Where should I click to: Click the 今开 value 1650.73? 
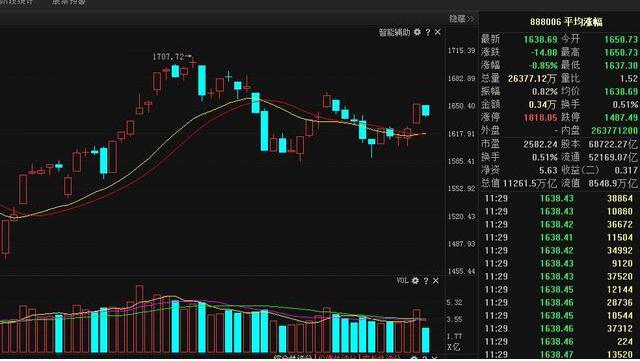pyautogui.click(x=620, y=39)
